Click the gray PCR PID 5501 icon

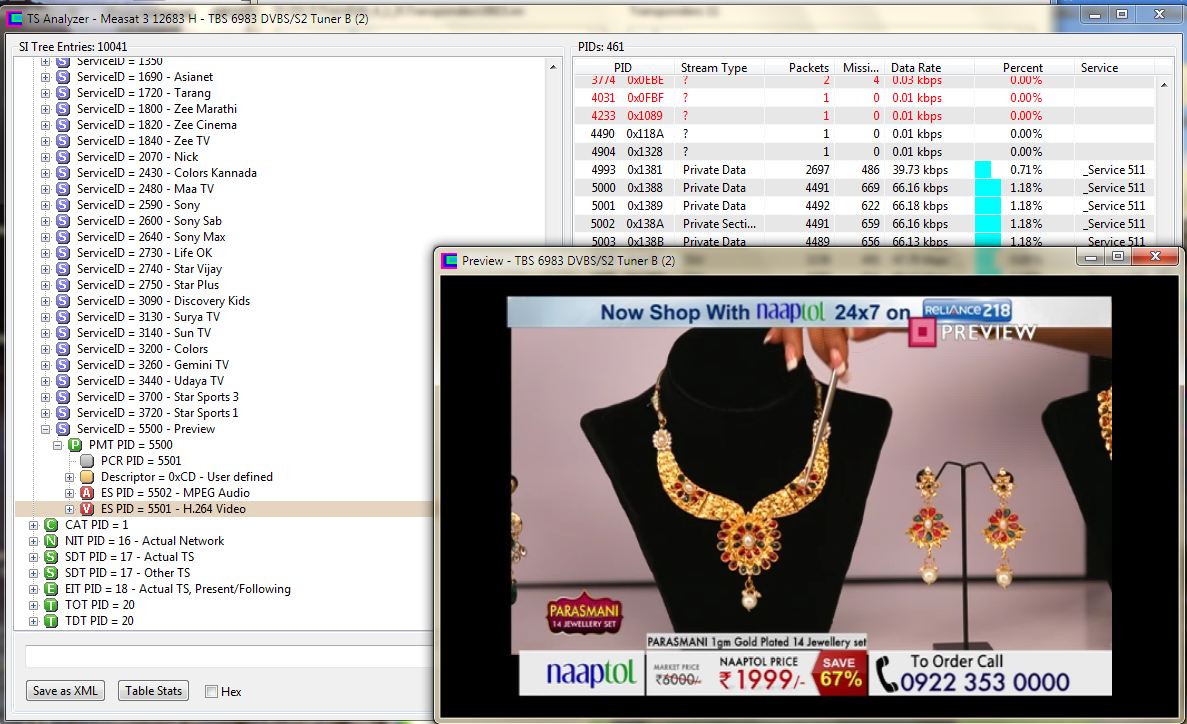click(x=87, y=460)
